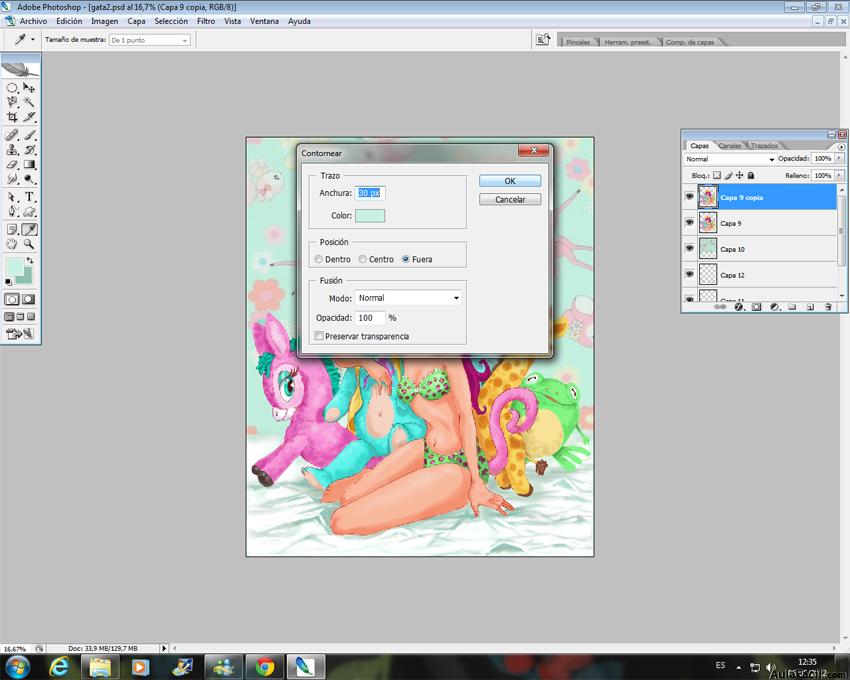Open the Pinceles palette tab

tap(578, 42)
